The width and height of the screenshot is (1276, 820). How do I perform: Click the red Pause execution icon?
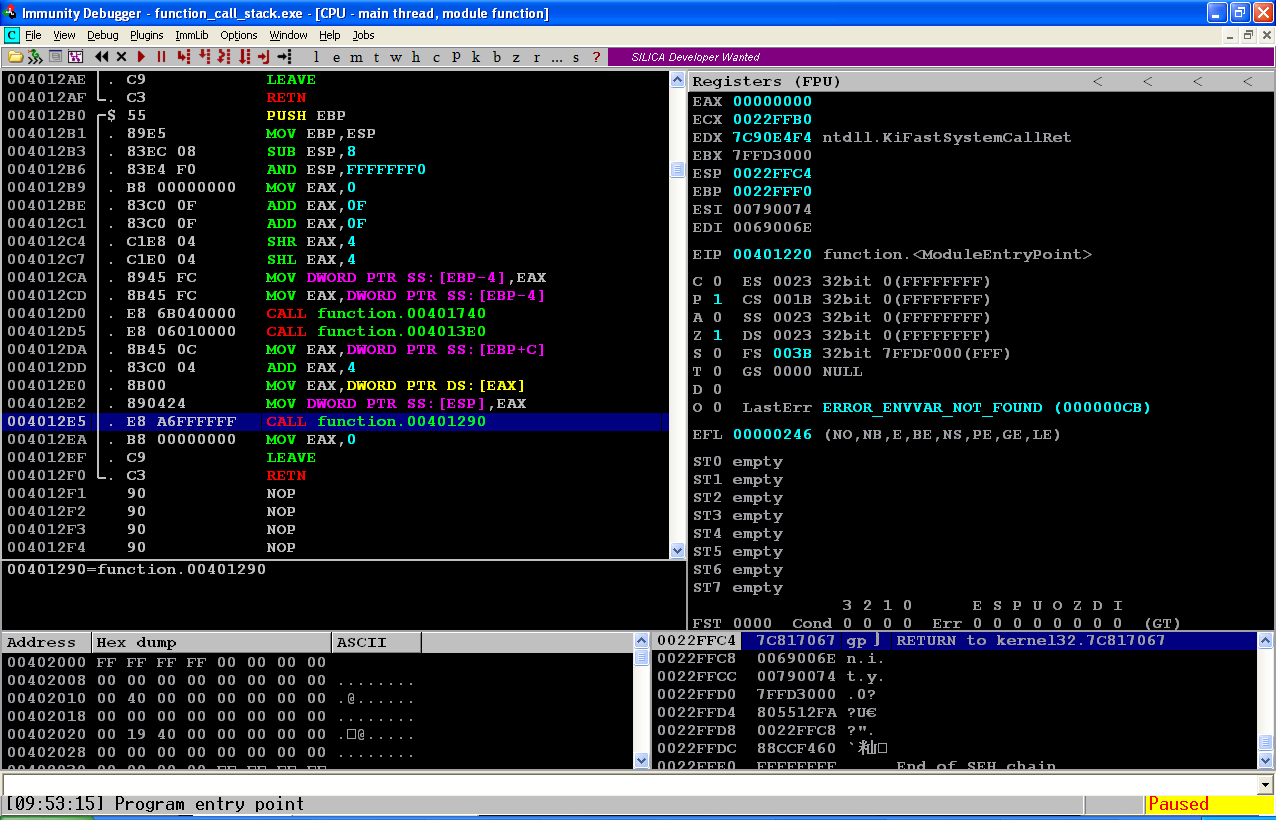161,57
